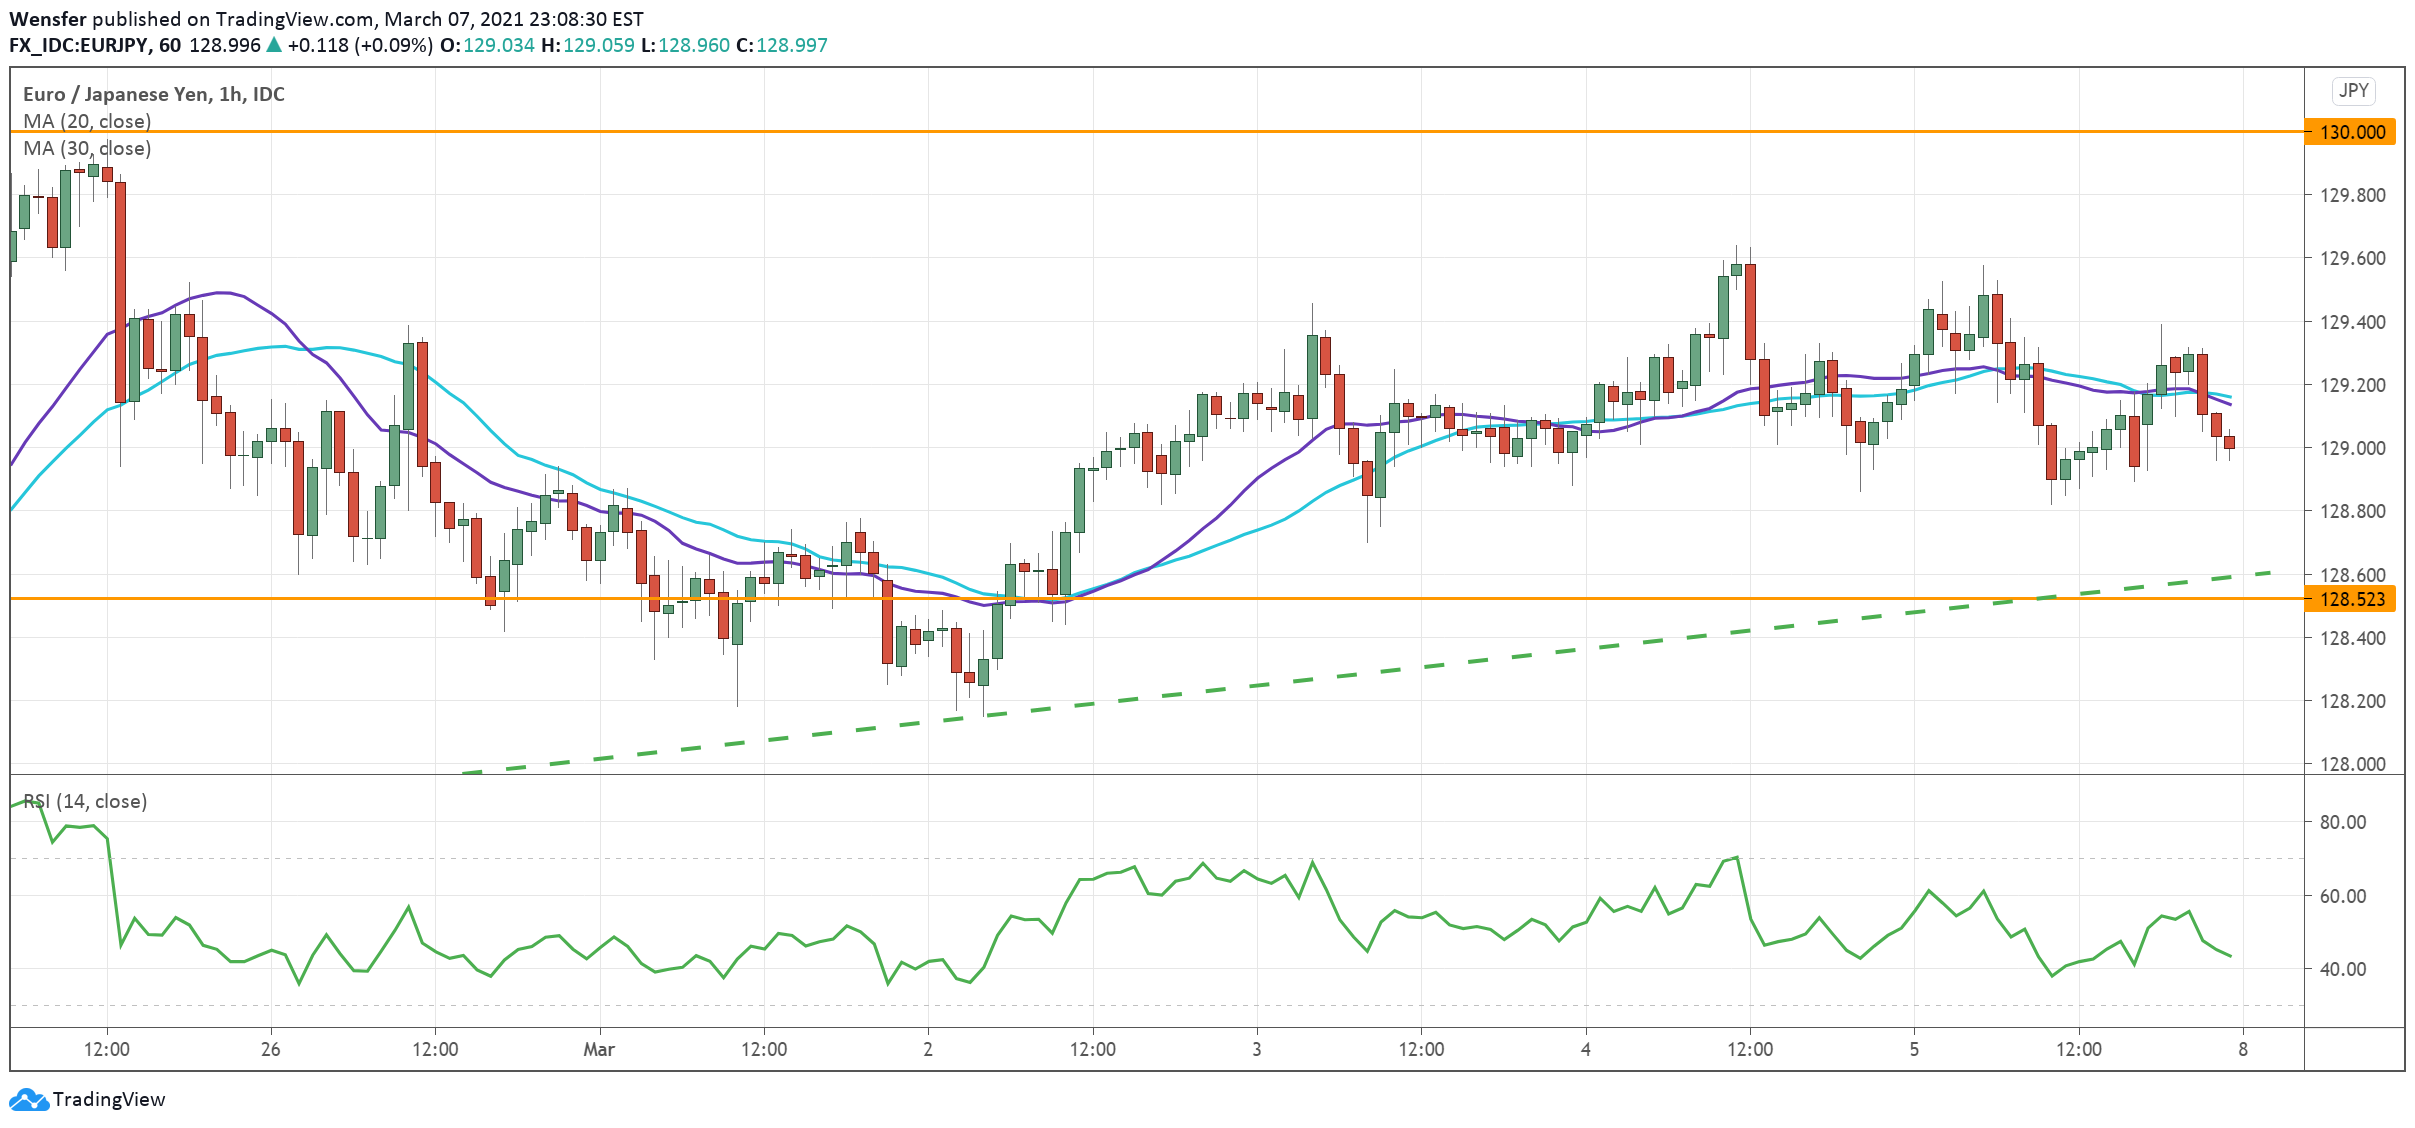This screenshot has width=2415, height=1128.
Task: Click the JPY currency label on price scale
Action: coord(2354,90)
